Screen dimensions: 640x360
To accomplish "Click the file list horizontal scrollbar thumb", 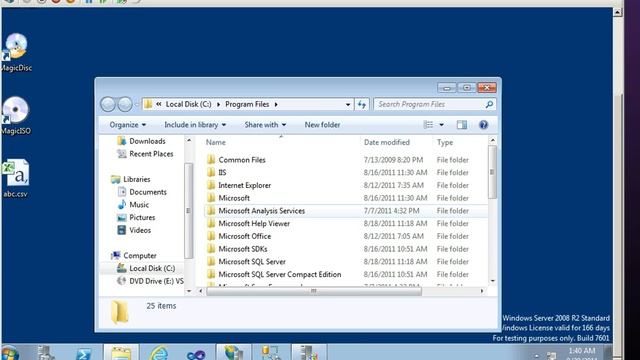I will [313, 291].
